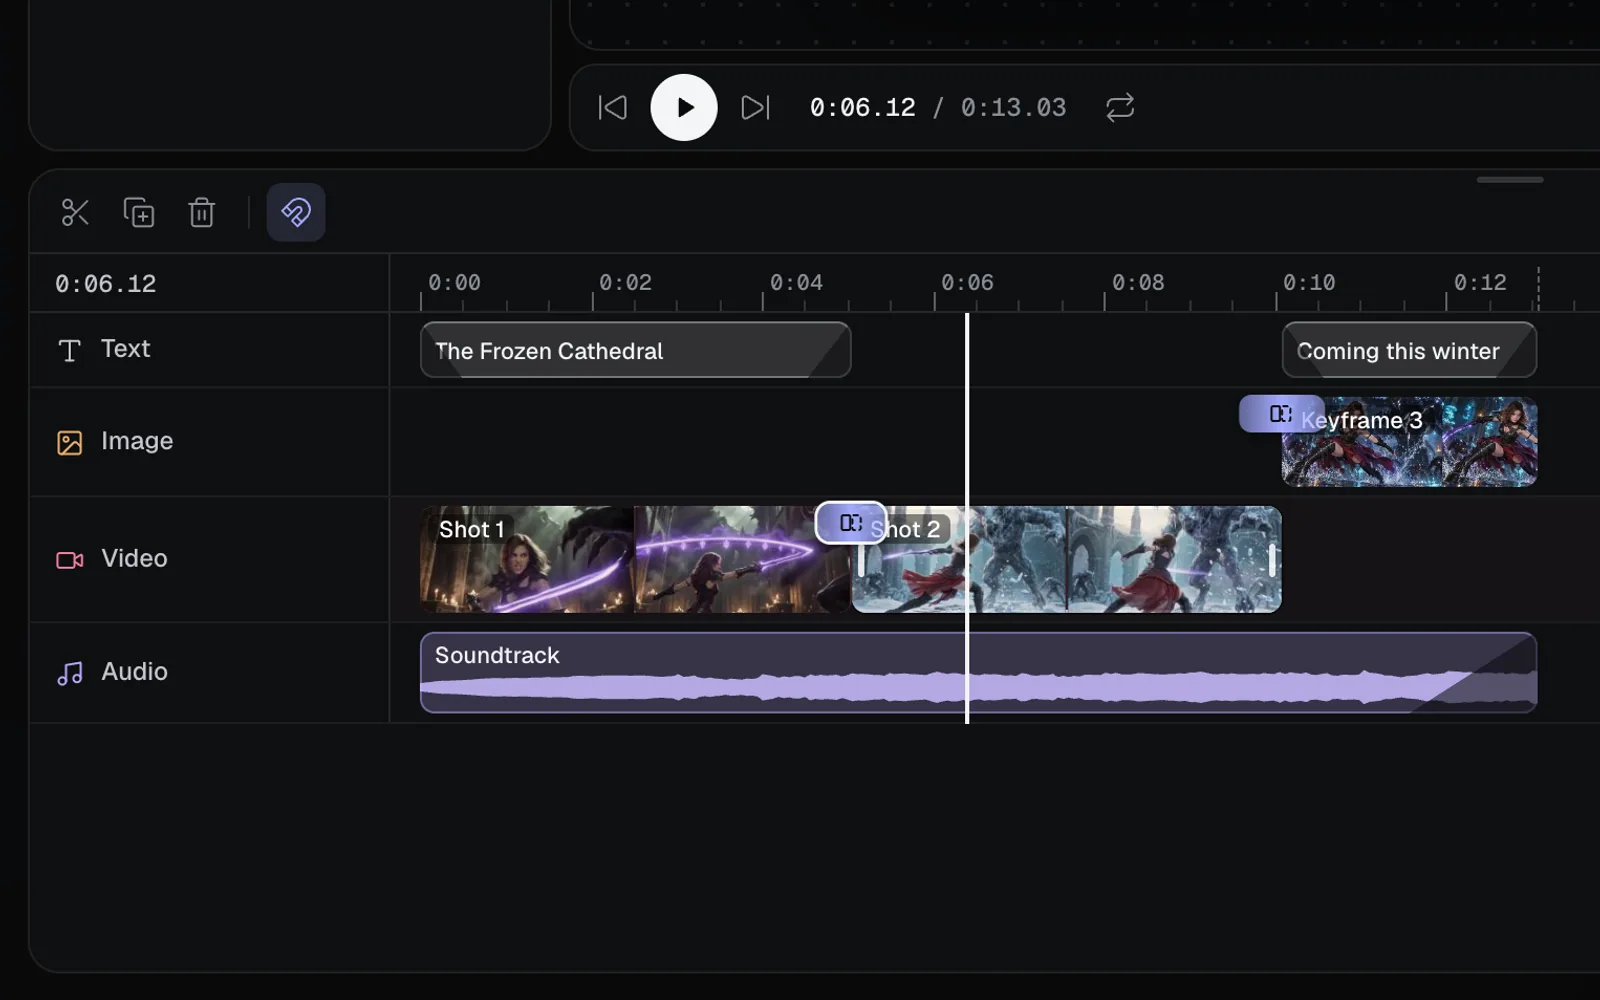
Task: Click the trash delete icon
Action: coord(202,212)
